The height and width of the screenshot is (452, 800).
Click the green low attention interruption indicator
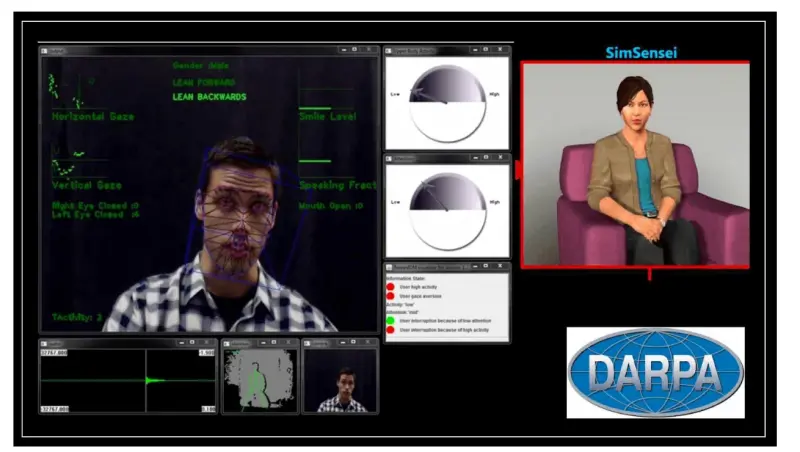[390, 321]
